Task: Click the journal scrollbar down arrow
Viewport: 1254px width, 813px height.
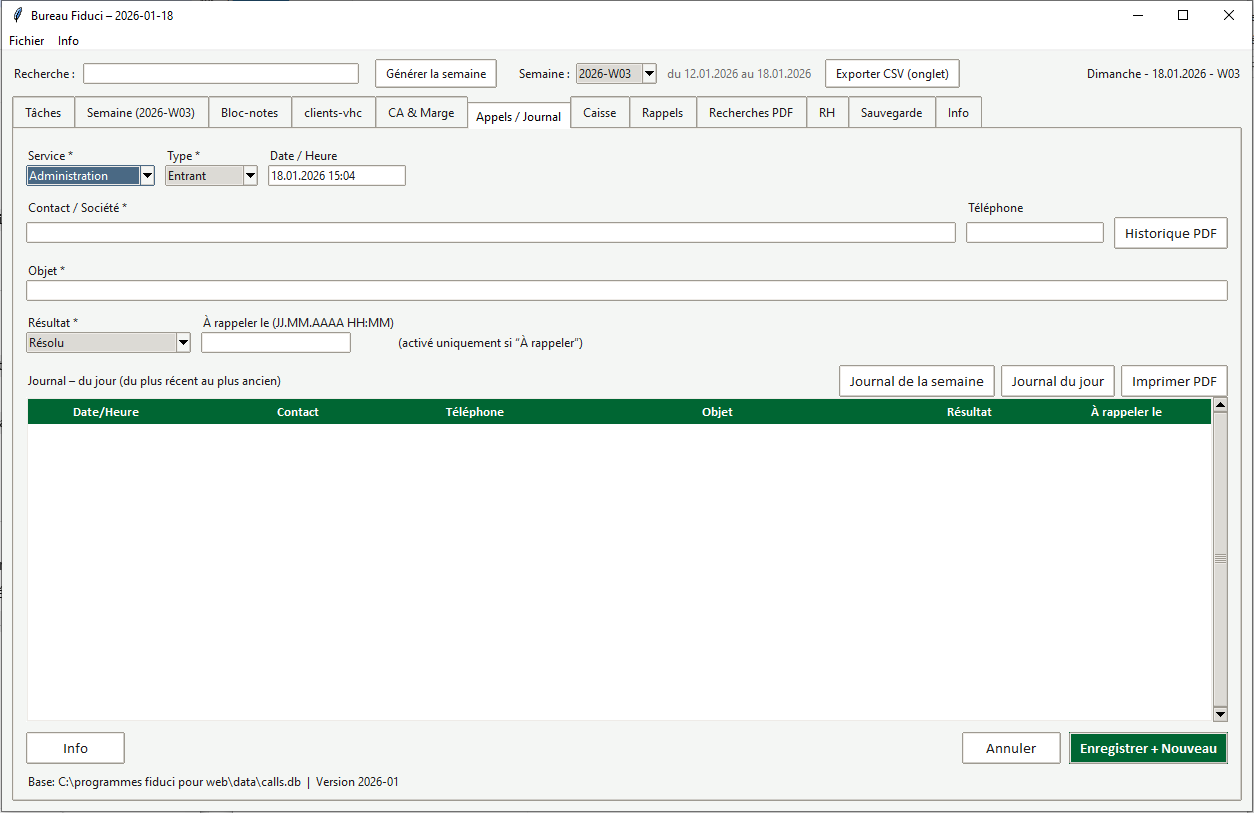Action: coord(1219,714)
